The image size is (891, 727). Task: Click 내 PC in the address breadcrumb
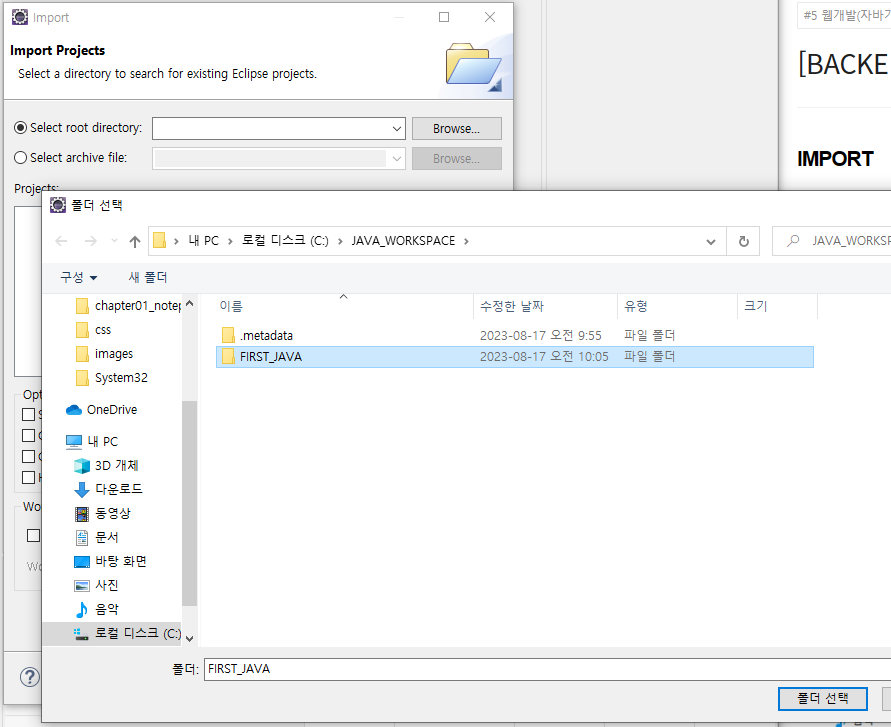coord(203,241)
